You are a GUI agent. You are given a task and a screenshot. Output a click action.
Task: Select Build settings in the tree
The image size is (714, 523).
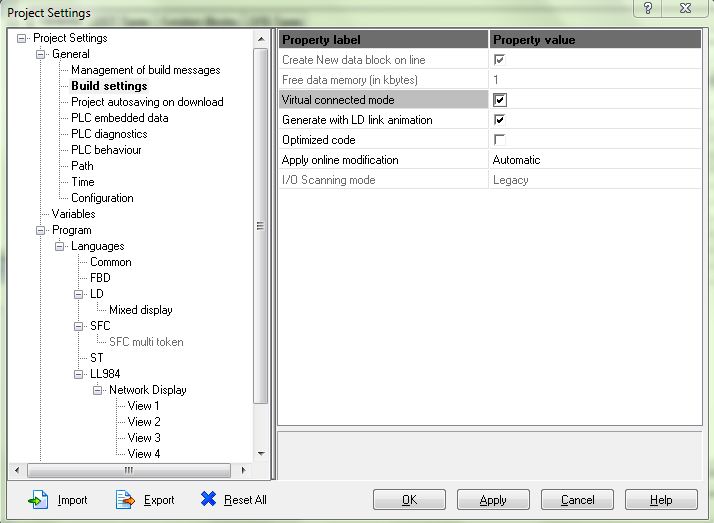pyautogui.click(x=109, y=86)
